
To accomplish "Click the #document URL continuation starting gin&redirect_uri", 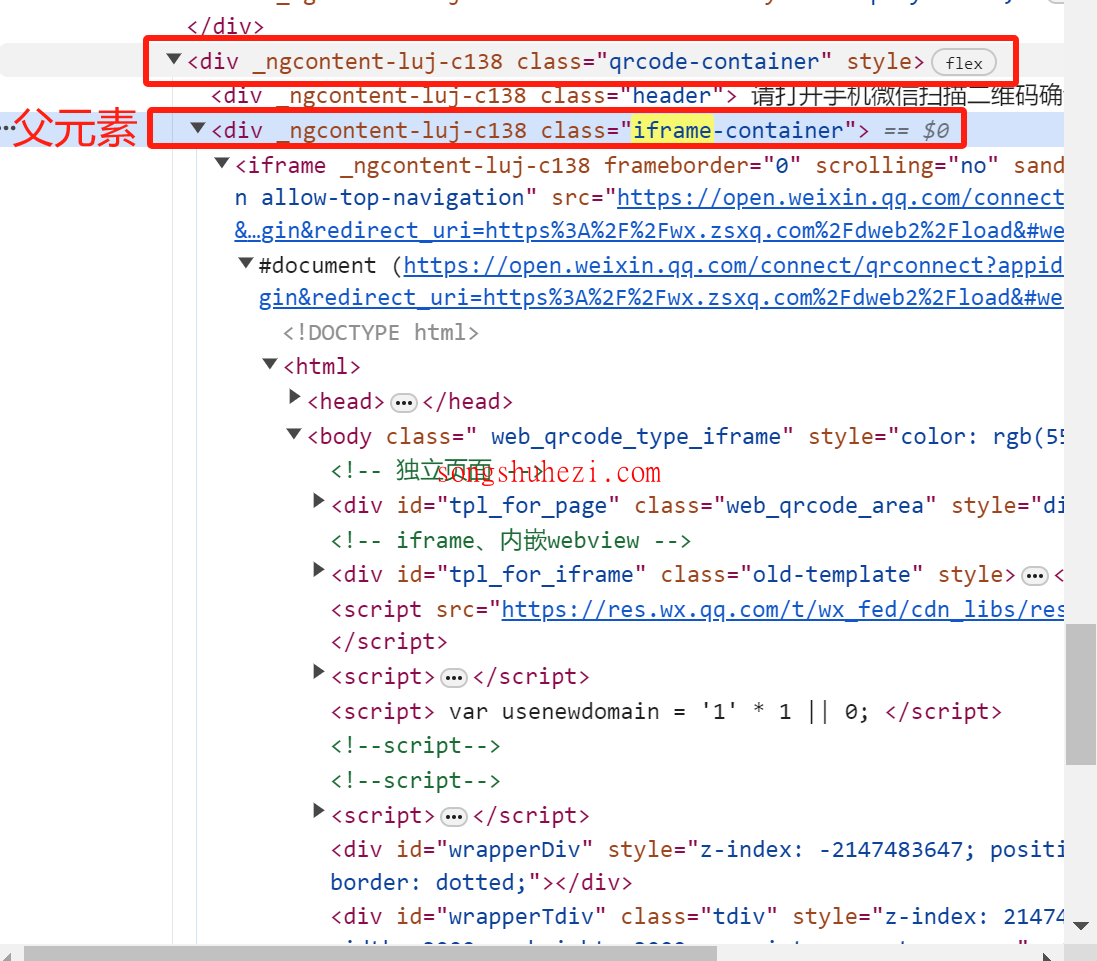I will 661,298.
